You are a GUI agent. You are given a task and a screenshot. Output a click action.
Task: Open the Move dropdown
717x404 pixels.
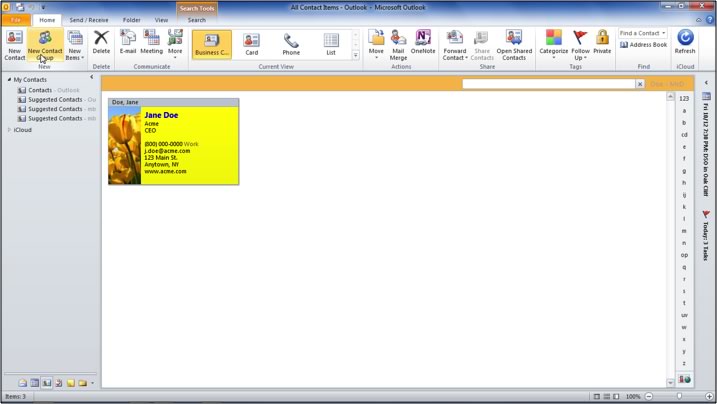click(376, 45)
